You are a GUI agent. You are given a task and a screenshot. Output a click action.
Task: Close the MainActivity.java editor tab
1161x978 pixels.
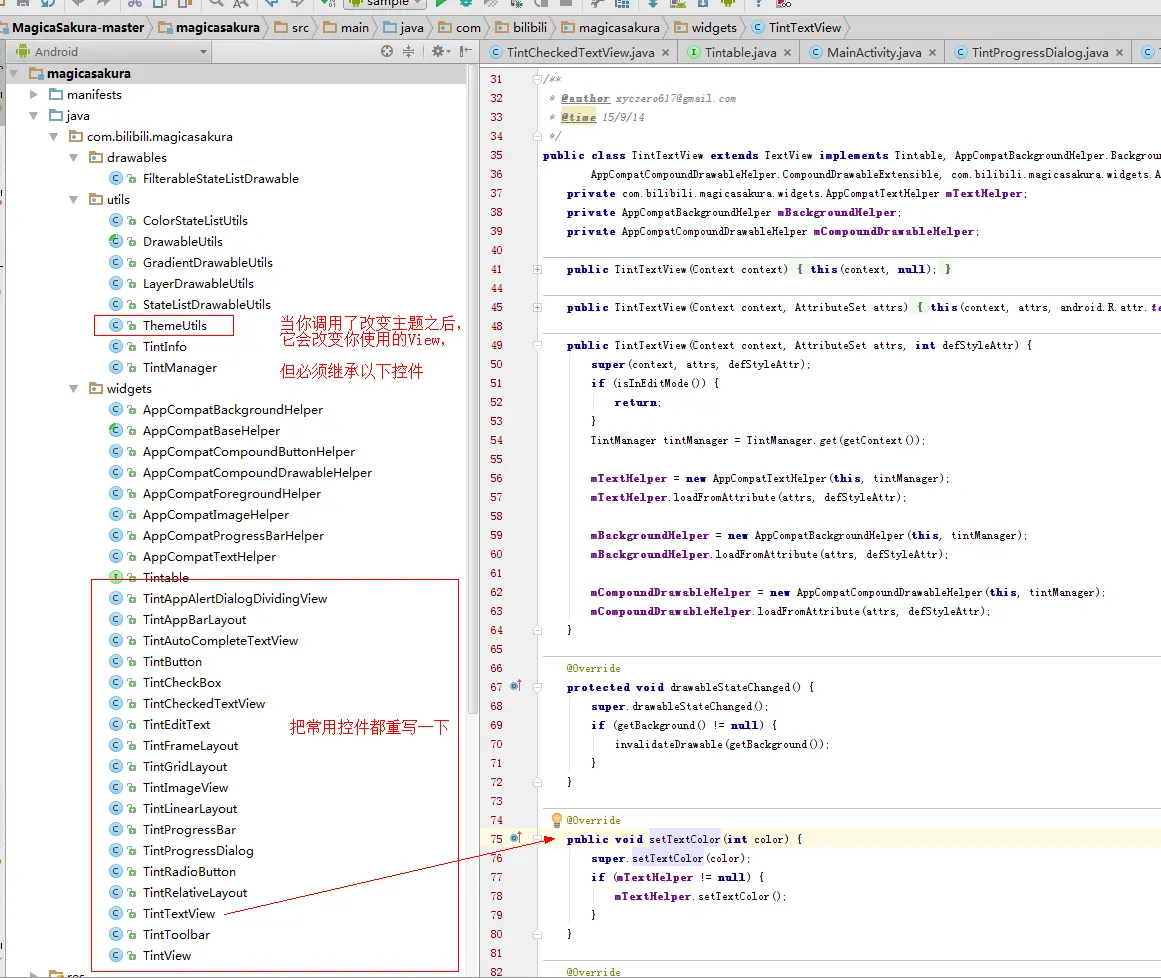tap(932, 53)
